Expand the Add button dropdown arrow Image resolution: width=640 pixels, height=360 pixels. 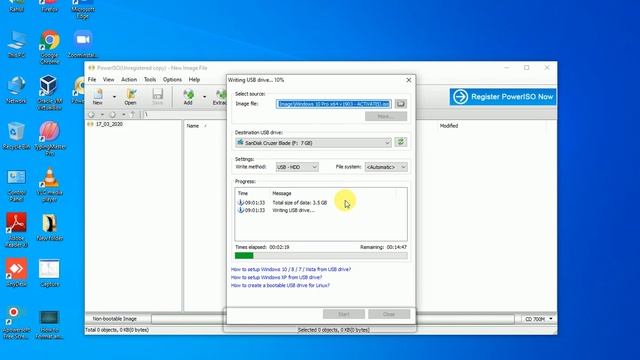pos(204,97)
